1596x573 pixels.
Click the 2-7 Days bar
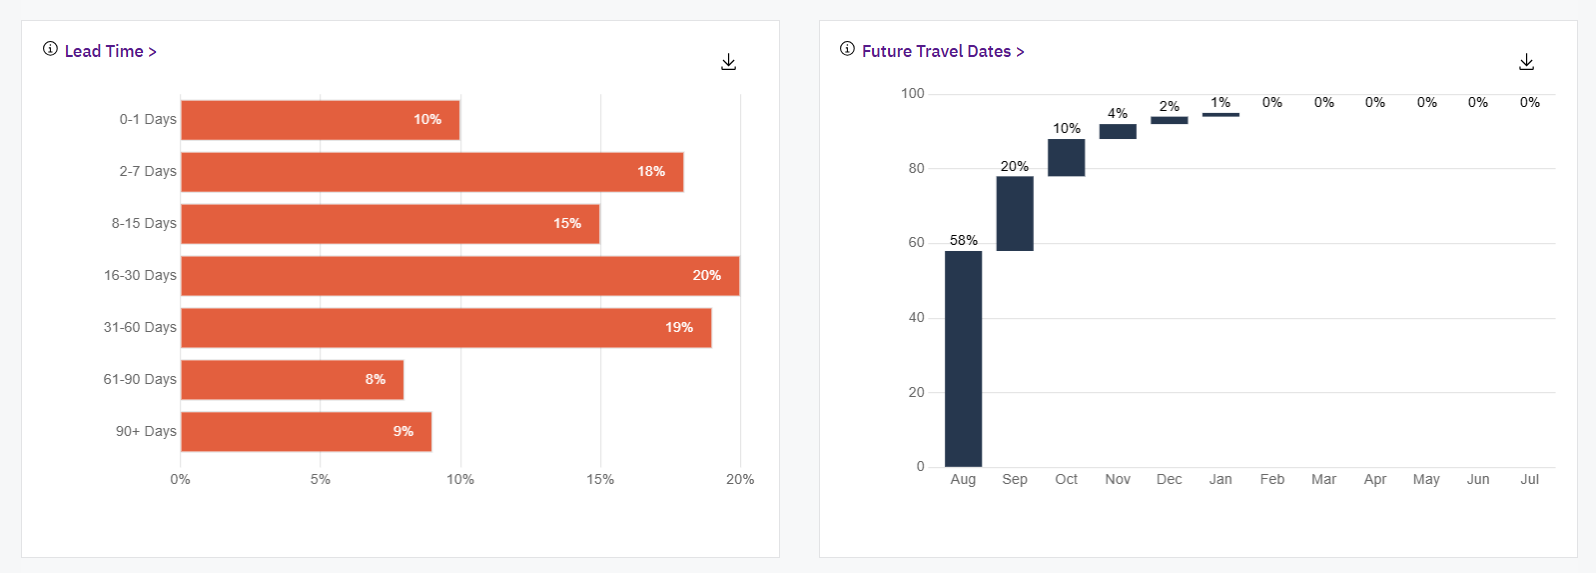click(432, 172)
